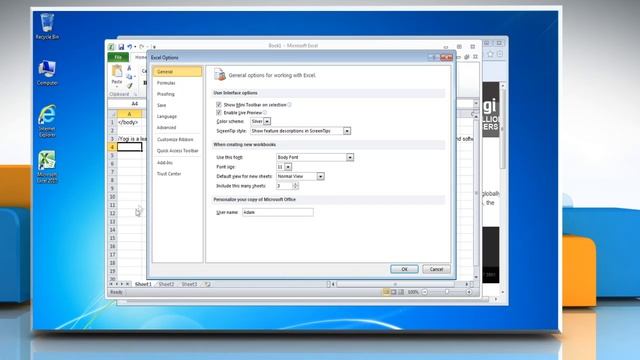Open the Quick Access Toolbar category
This screenshot has height=360, width=640.
[177, 151]
